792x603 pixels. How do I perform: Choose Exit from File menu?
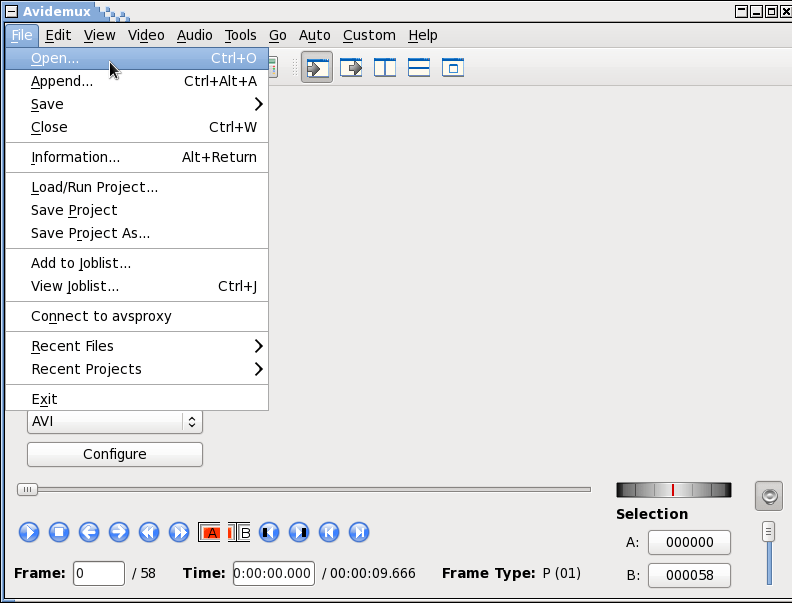coord(137,399)
